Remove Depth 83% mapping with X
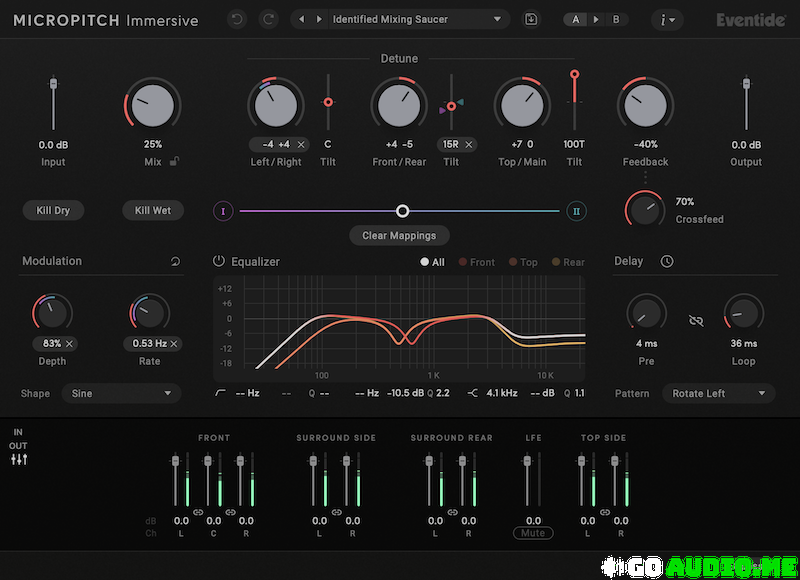The width and height of the screenshot is (800, 580). [69, 343]
